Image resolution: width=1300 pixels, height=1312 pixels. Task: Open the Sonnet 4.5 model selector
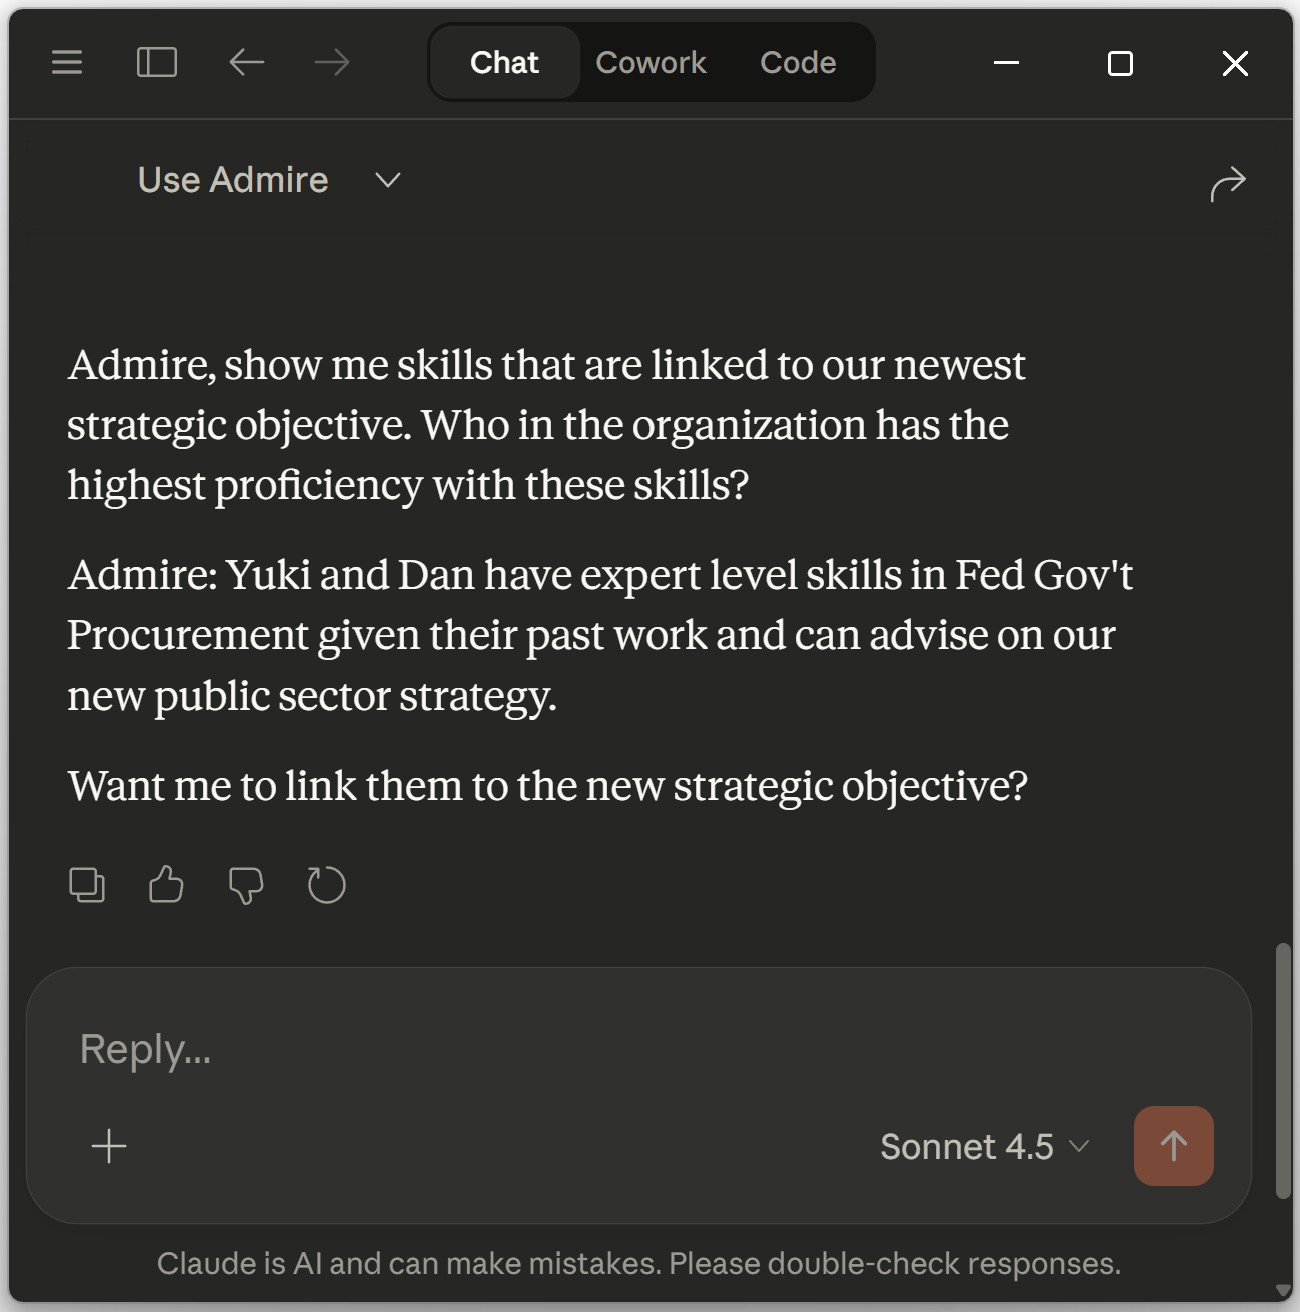[983, 1146]
